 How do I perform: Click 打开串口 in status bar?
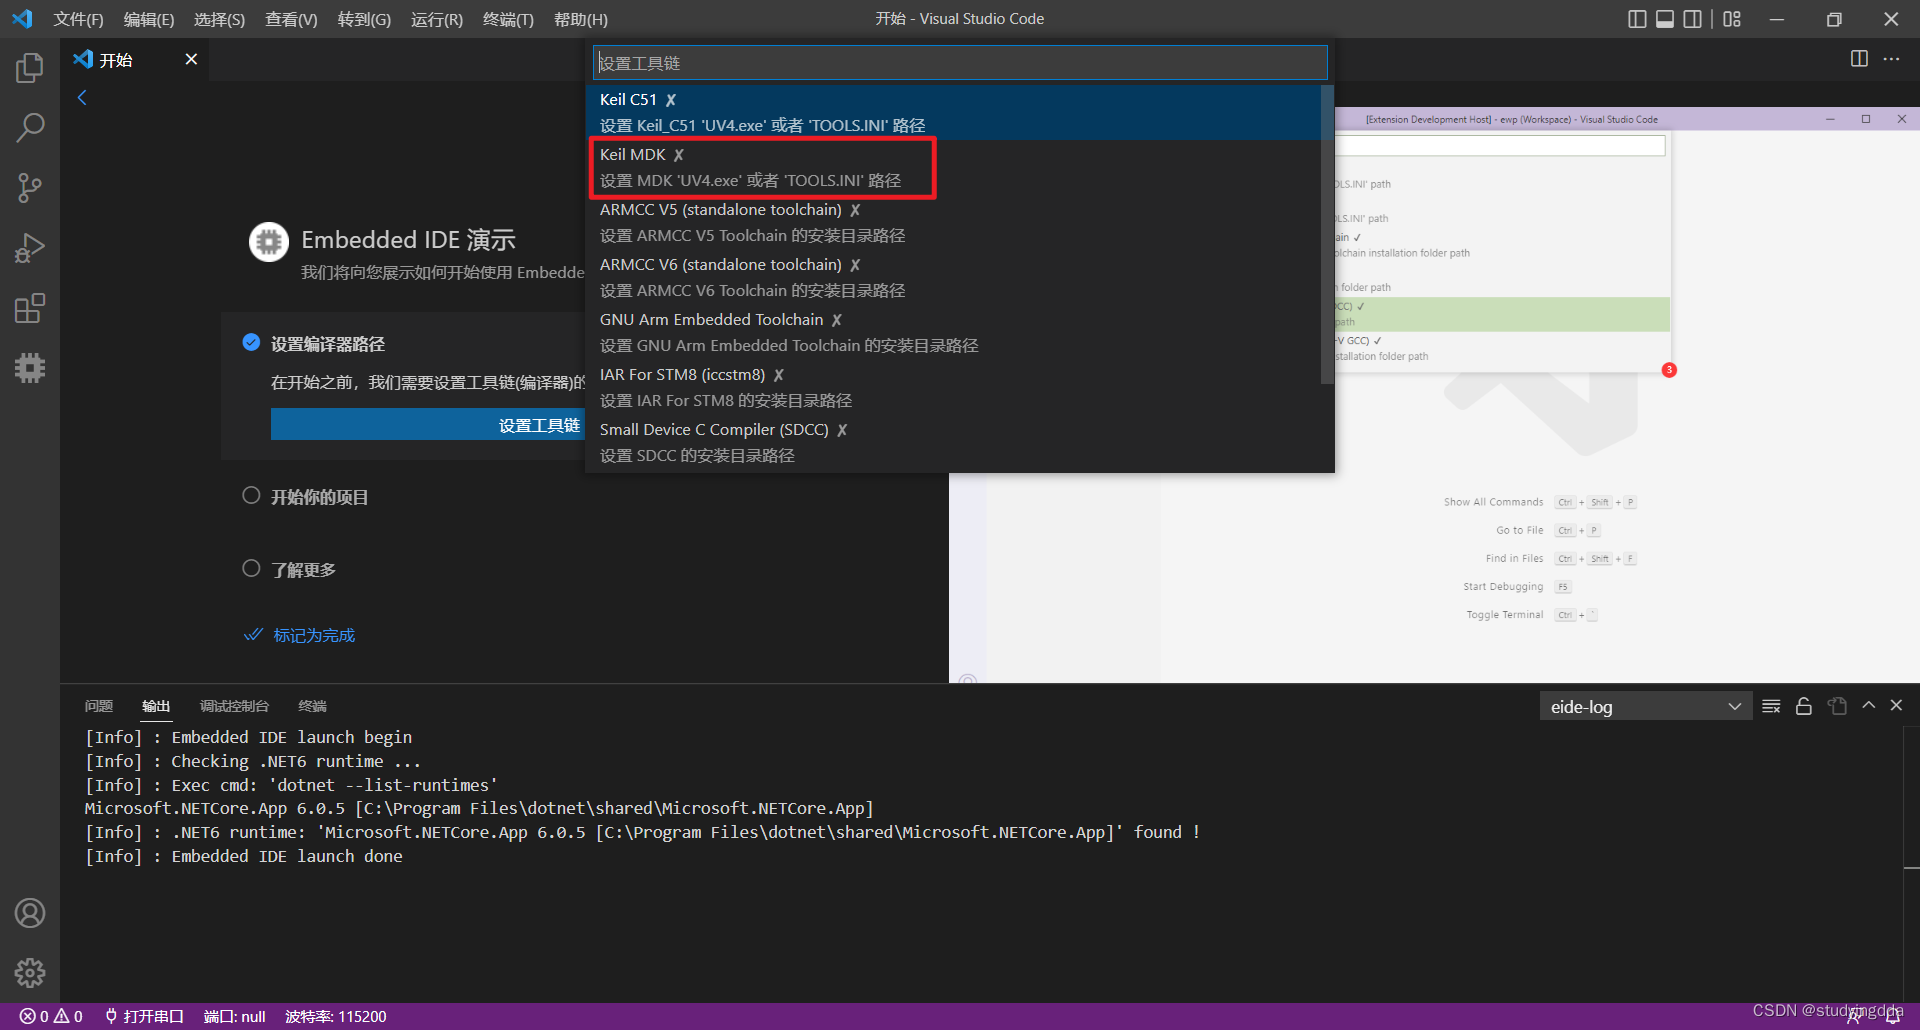[145, 1016]
